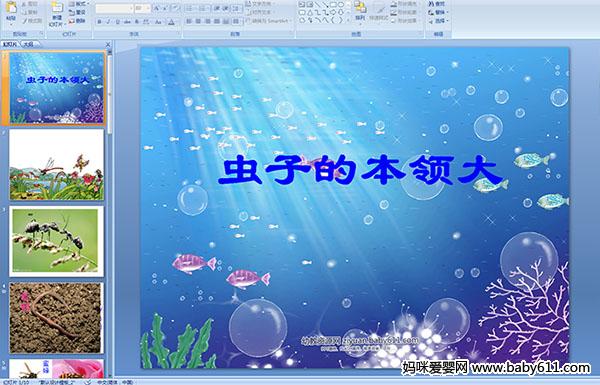Click the Delete (删除) slide icon
600x385 pixels.
coord(72,21)
